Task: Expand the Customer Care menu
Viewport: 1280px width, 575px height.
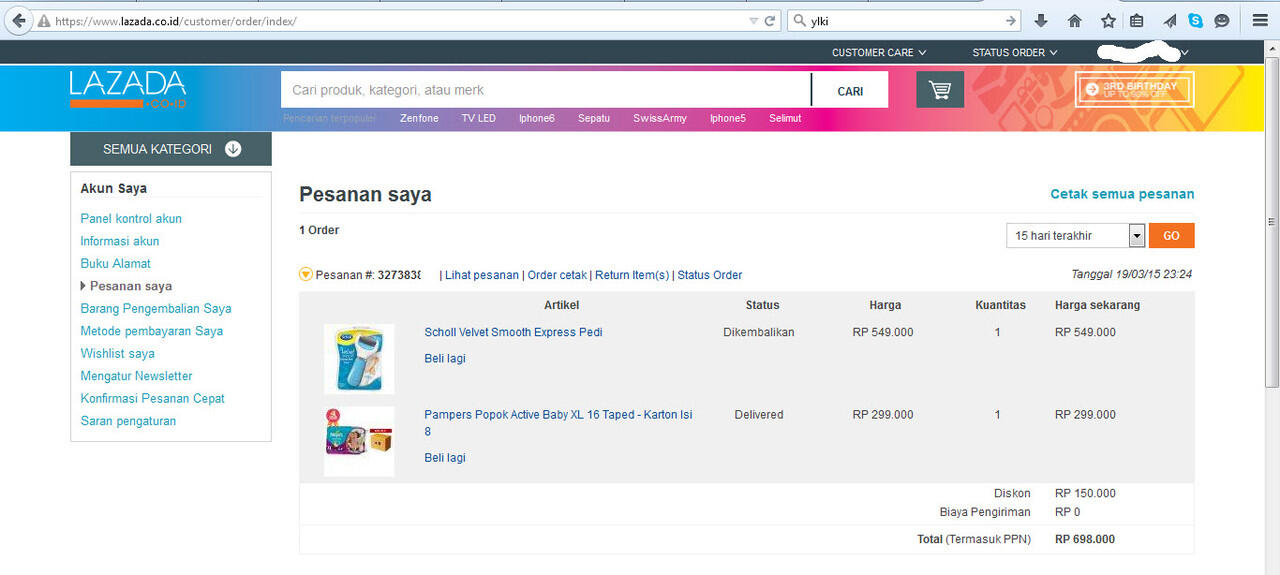Action: click(879, 52)
